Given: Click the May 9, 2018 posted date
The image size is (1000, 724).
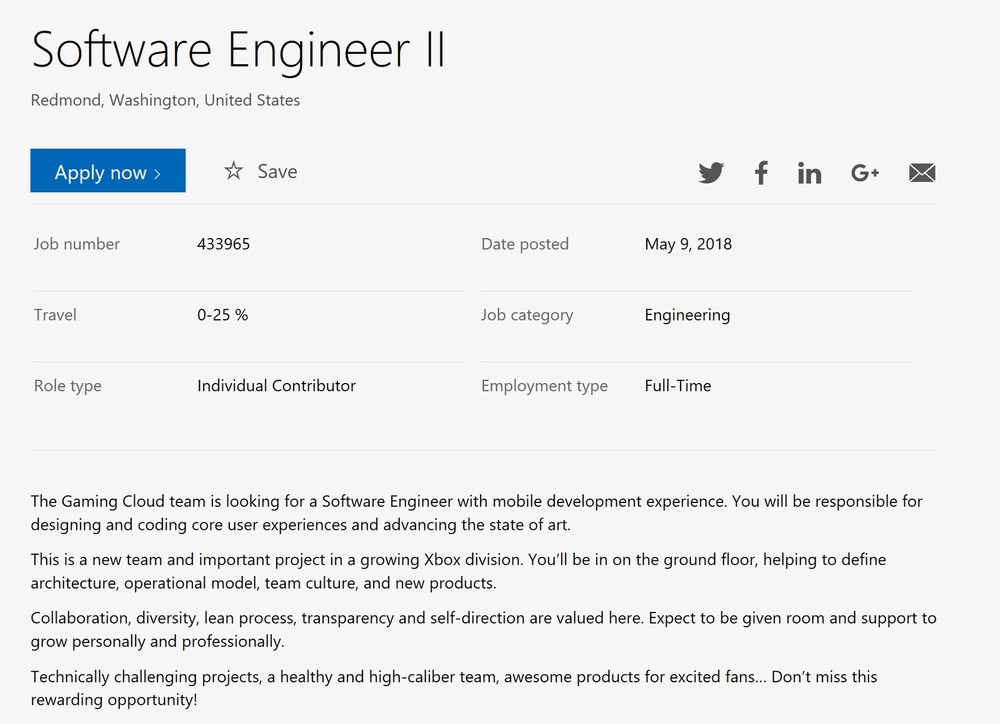Looking at the screenshot, I should [x=688, y=244].
